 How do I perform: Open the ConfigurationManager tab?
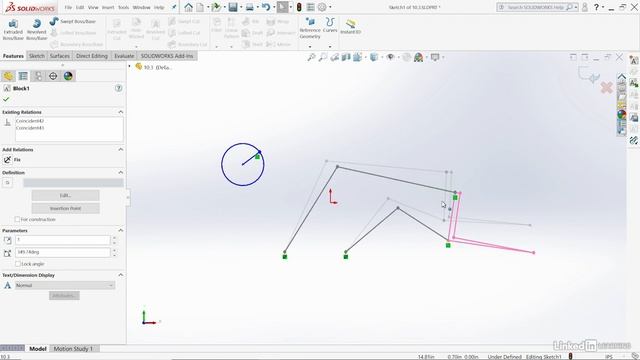pos(38,76)
